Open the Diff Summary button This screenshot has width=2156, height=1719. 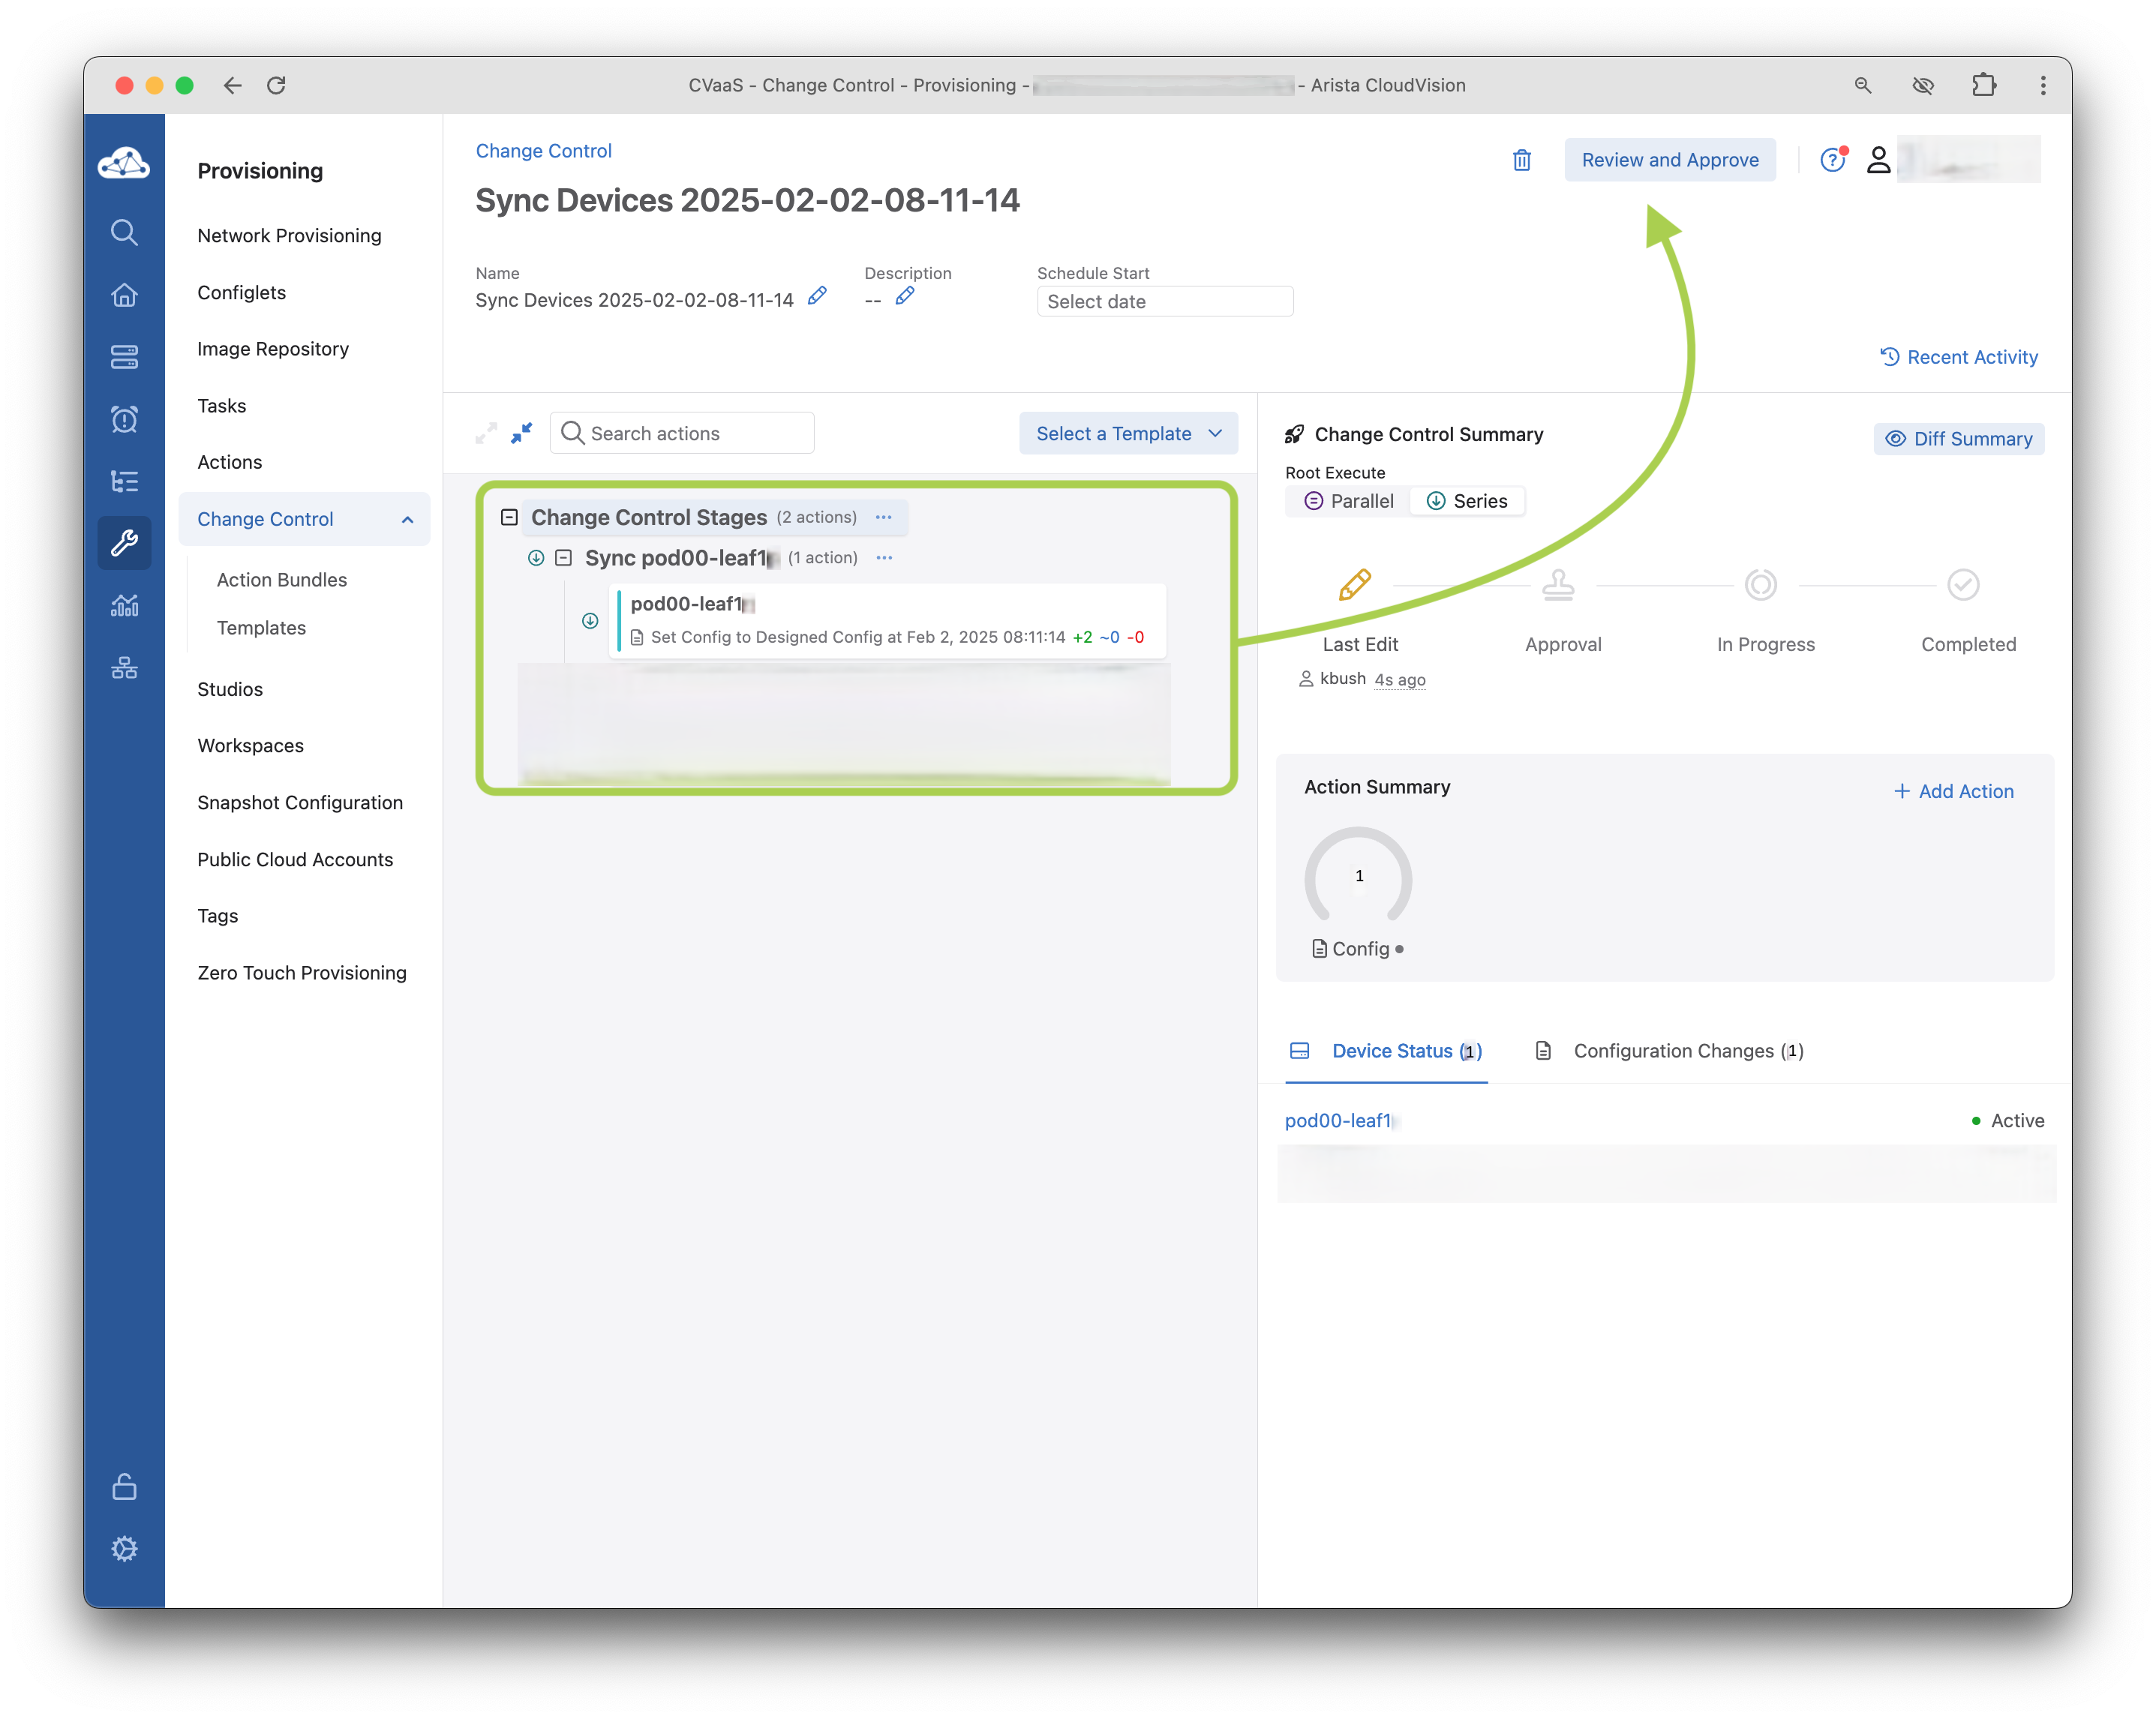pyautogui.click(x=1958, y=439)
